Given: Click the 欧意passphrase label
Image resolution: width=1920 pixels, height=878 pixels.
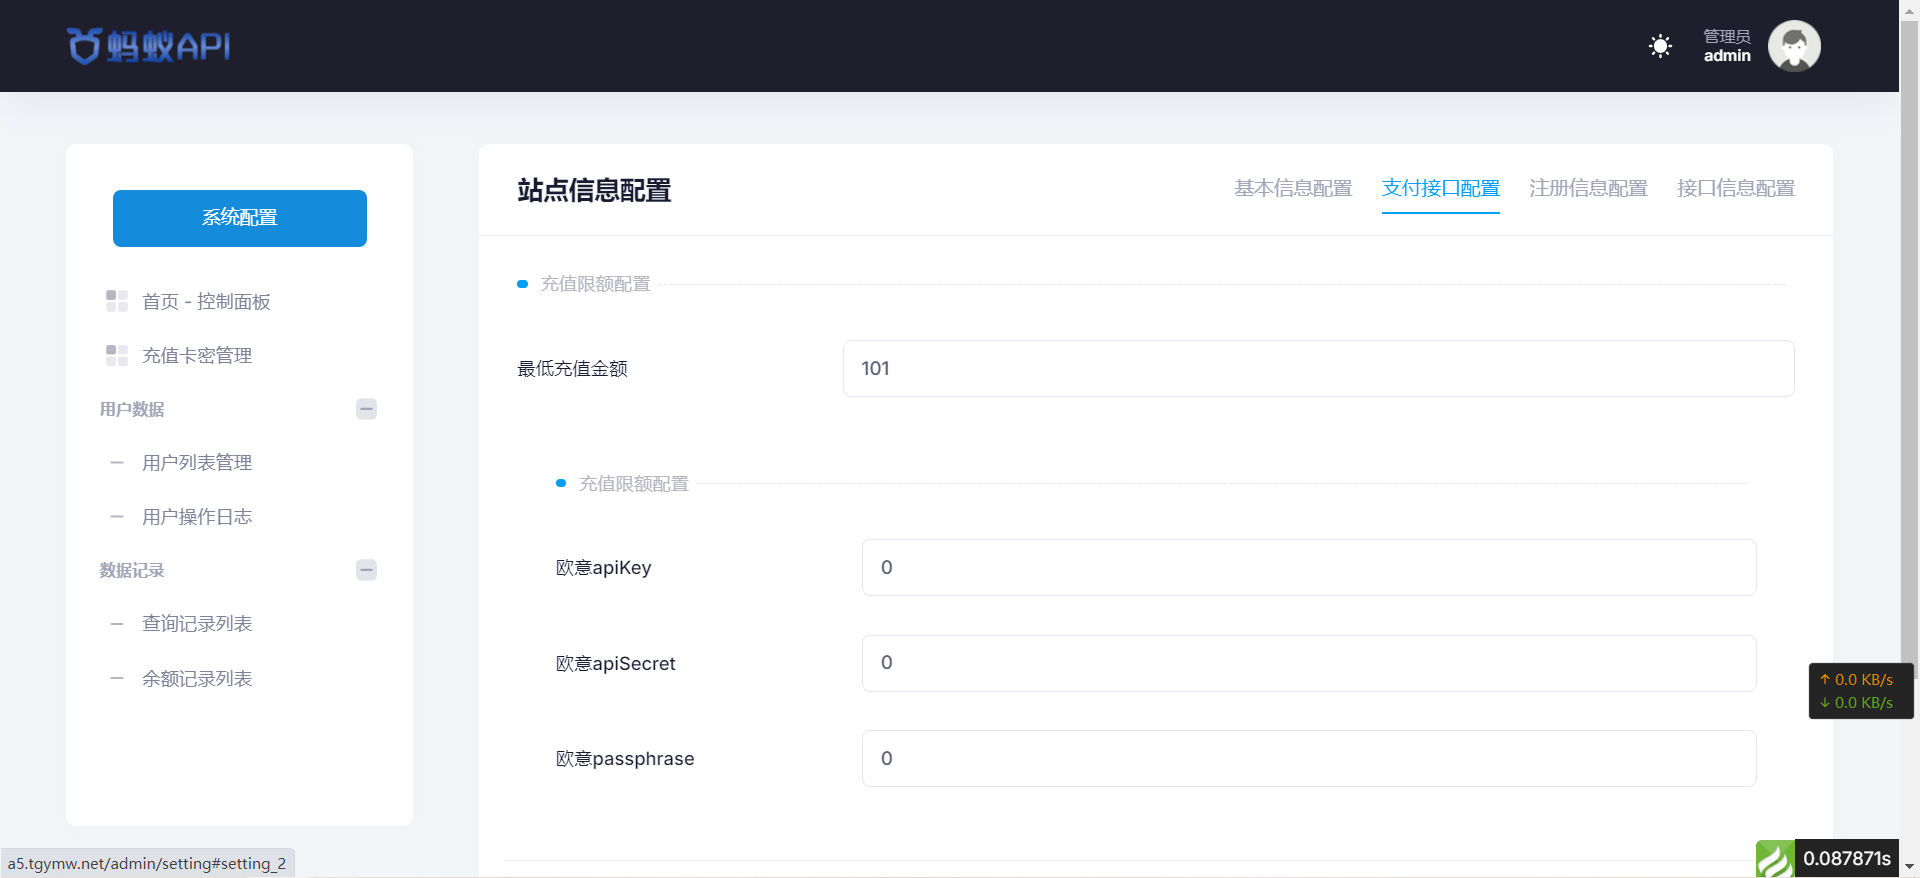Looking at the screenshot, I should [625, 759].
